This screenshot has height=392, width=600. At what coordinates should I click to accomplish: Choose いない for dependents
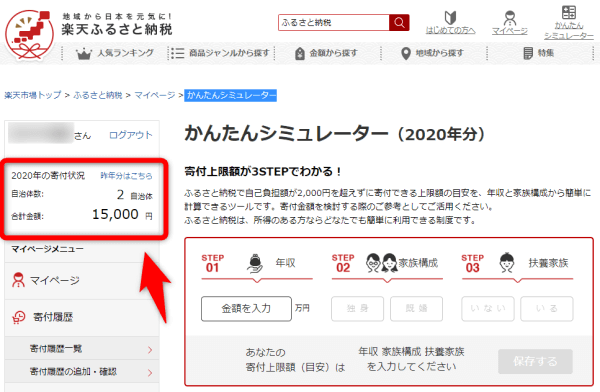tap(488, 309)
